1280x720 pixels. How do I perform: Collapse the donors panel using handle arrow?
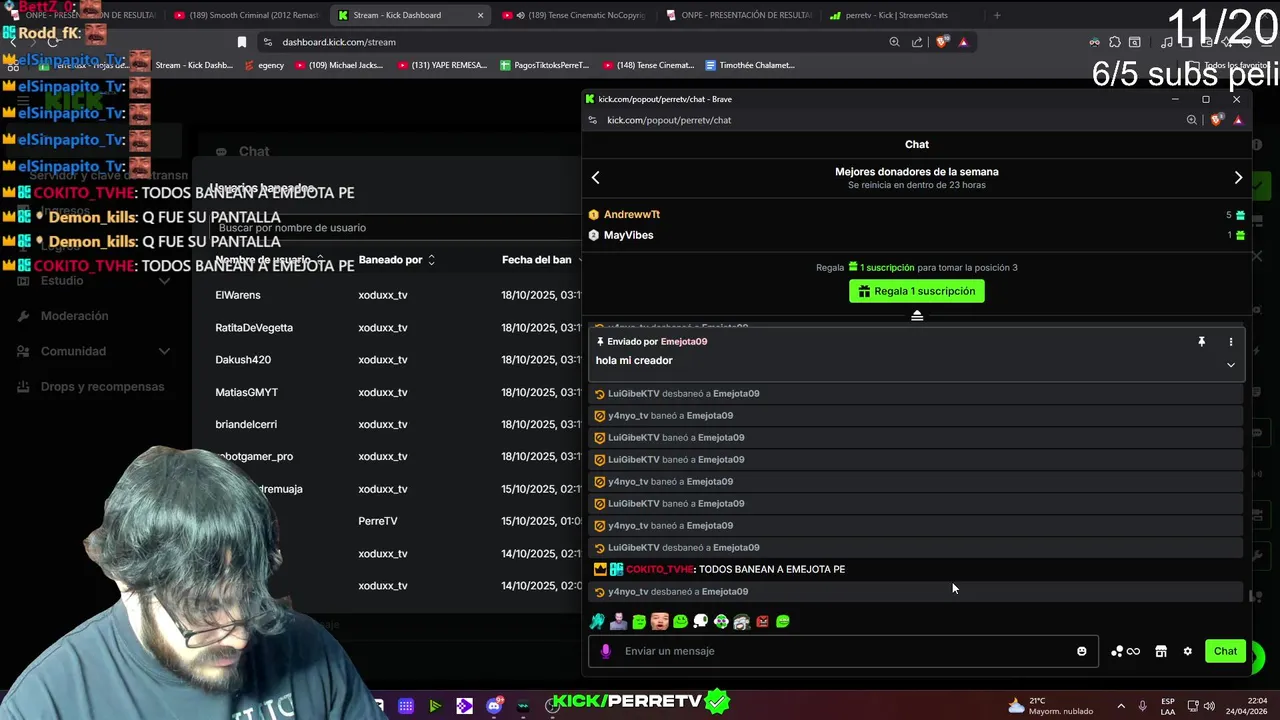(x=917, y=315)
